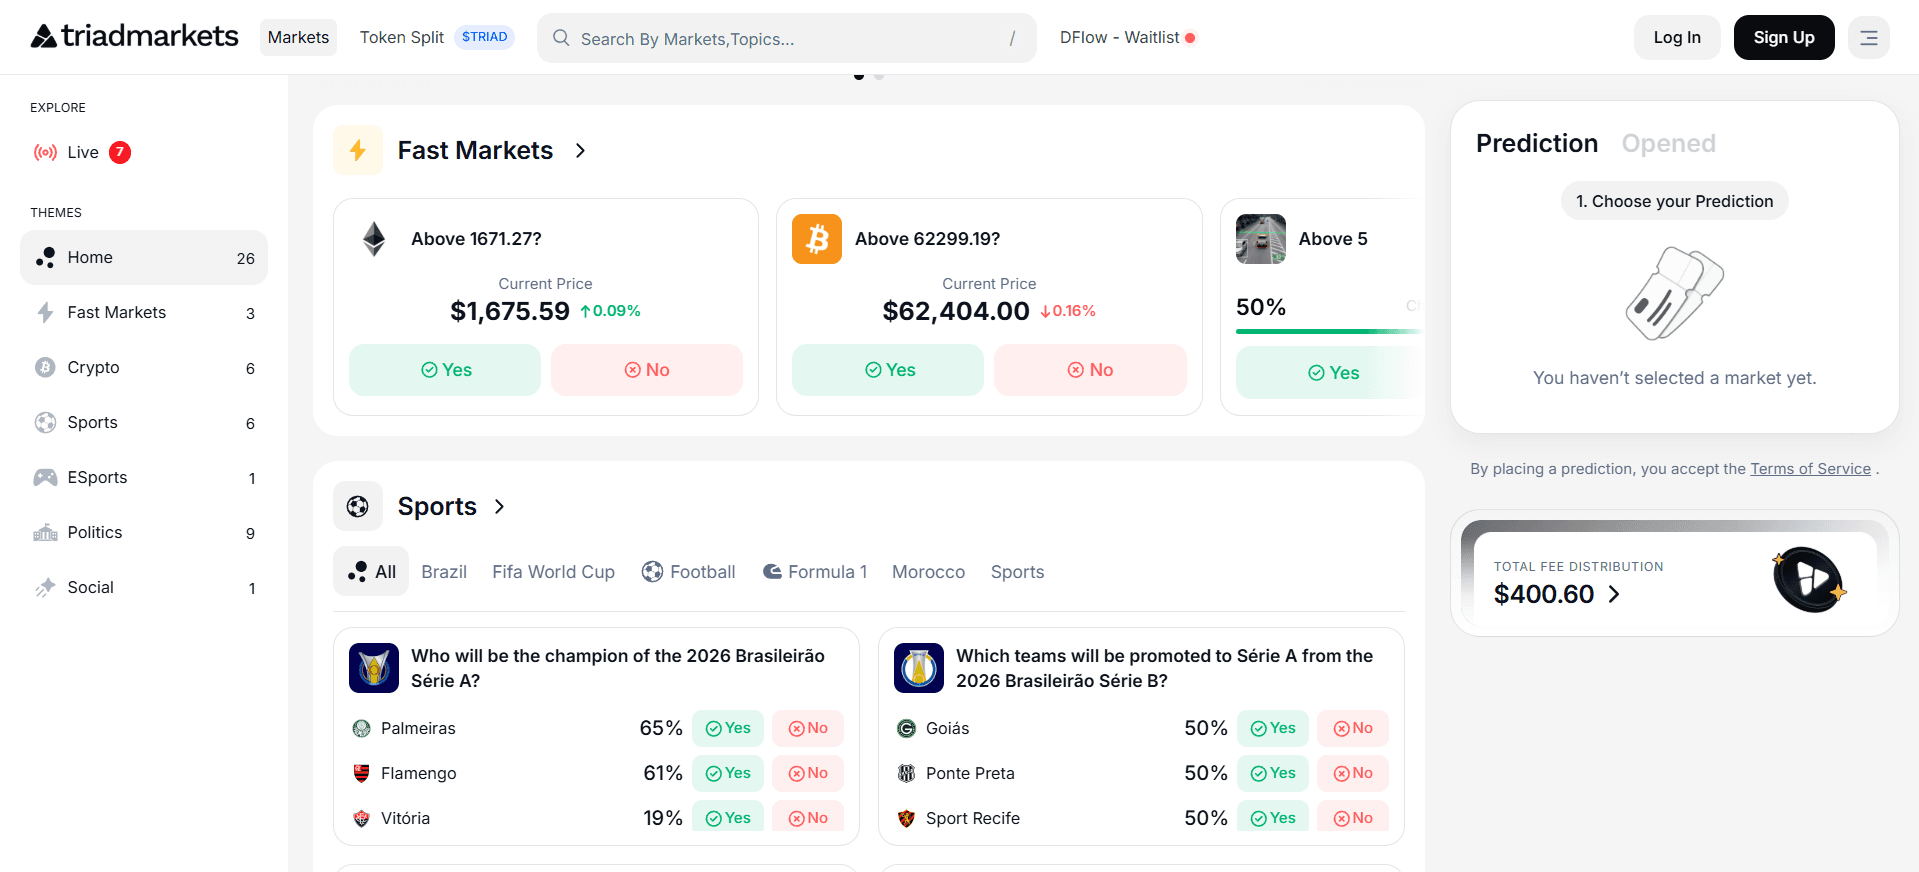This screenshot has height=872, width=1919.
Task: Click the $TRIAD token badge
Action: coord(485,37)
